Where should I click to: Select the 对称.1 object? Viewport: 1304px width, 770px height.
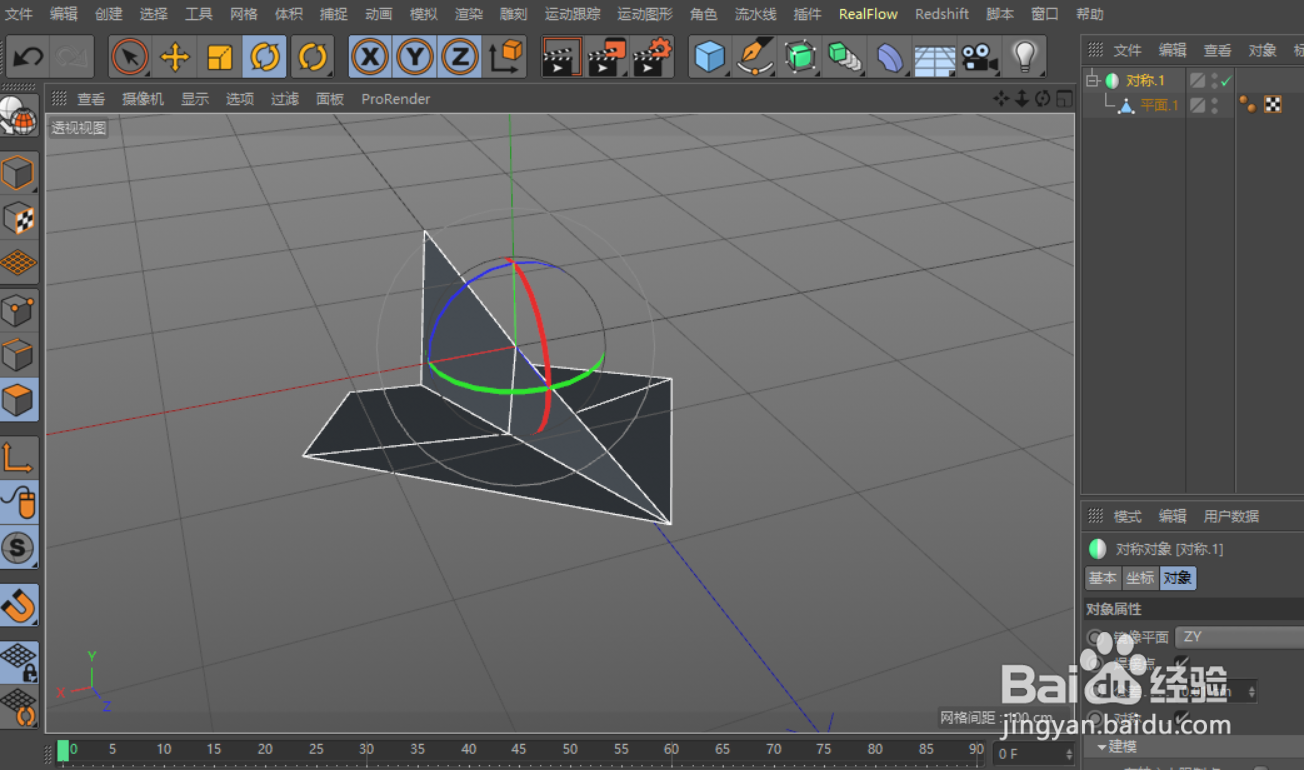1146,80
